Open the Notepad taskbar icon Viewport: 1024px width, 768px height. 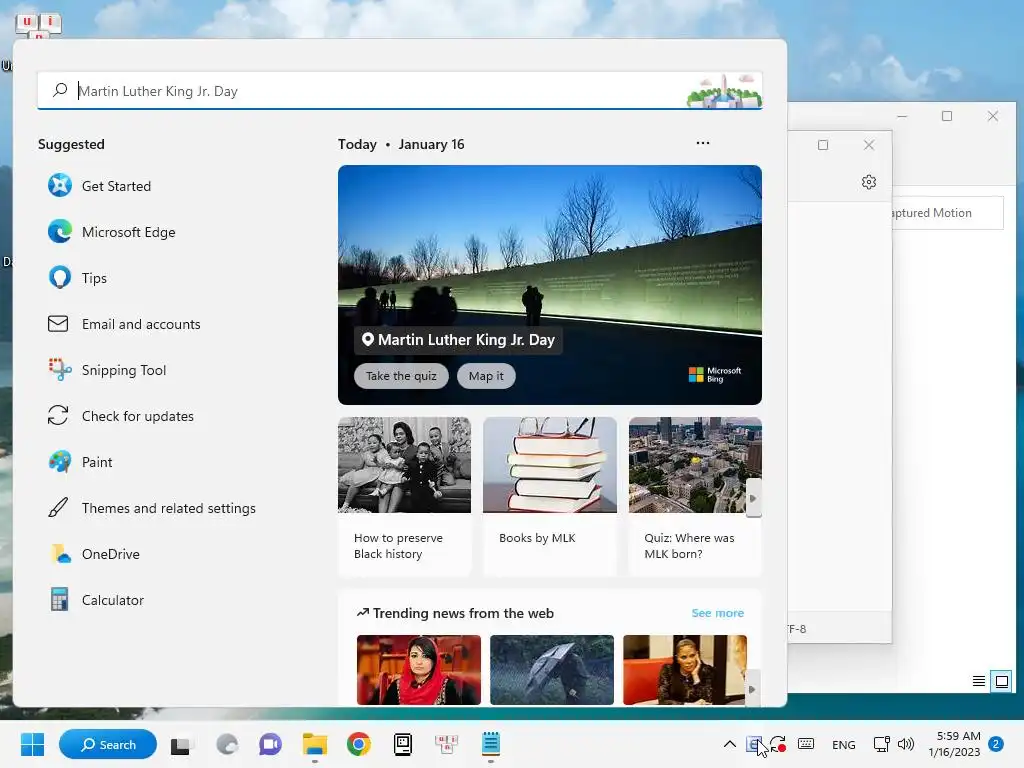pyautogui.click(x=490, y=744)
